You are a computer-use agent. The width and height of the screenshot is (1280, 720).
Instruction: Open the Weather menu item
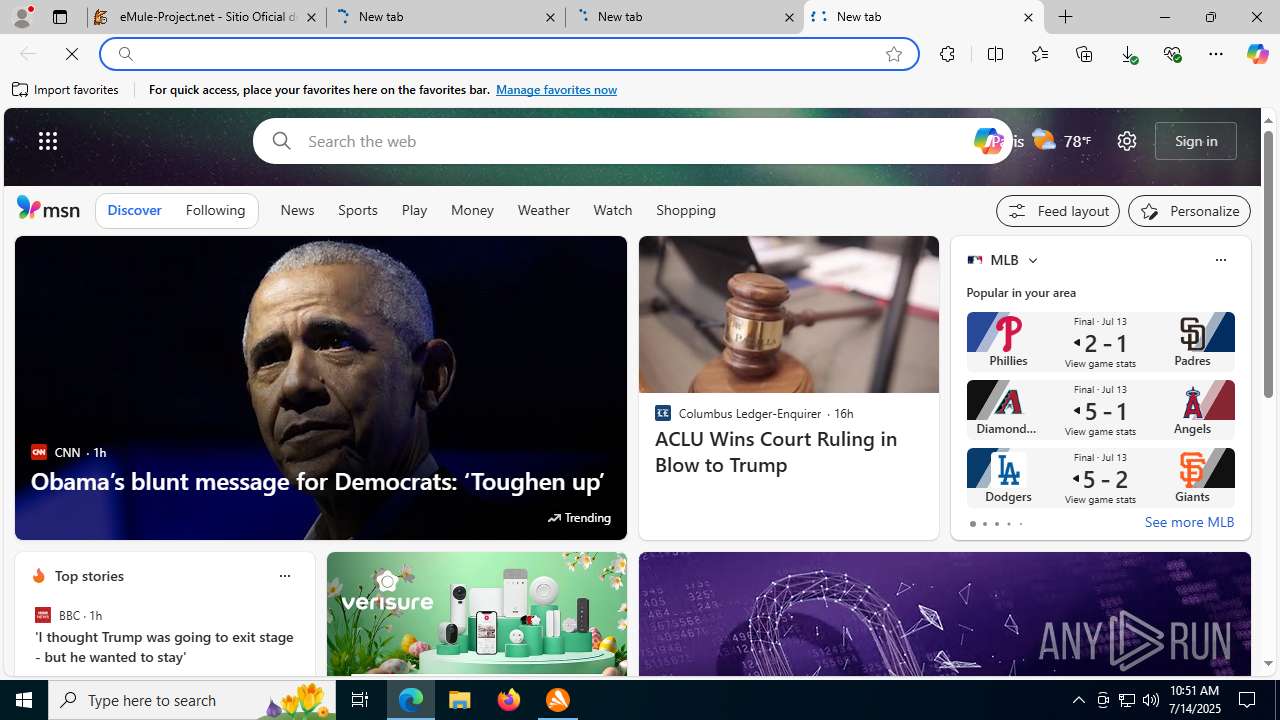pos(543,211)
